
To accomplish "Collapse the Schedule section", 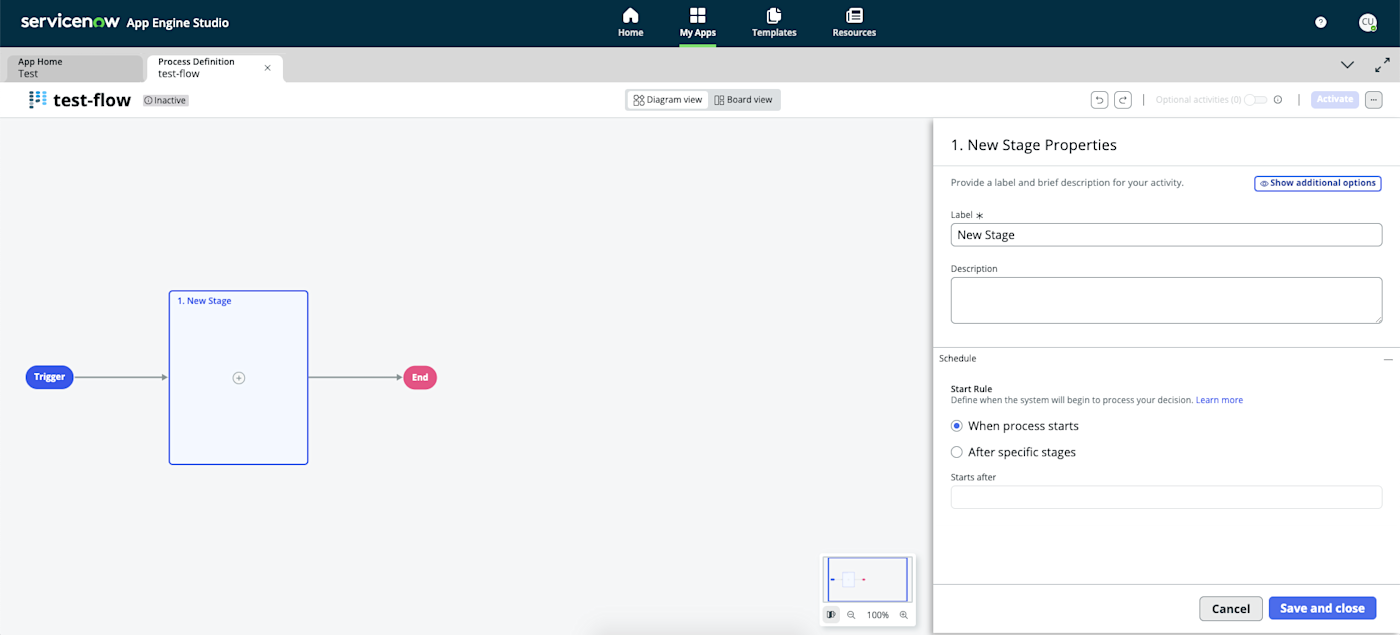I will point(1388,359).
